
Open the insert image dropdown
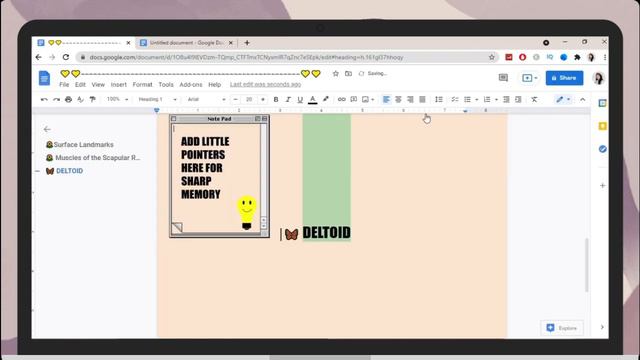pyautogui.click(x=368, y=99)
